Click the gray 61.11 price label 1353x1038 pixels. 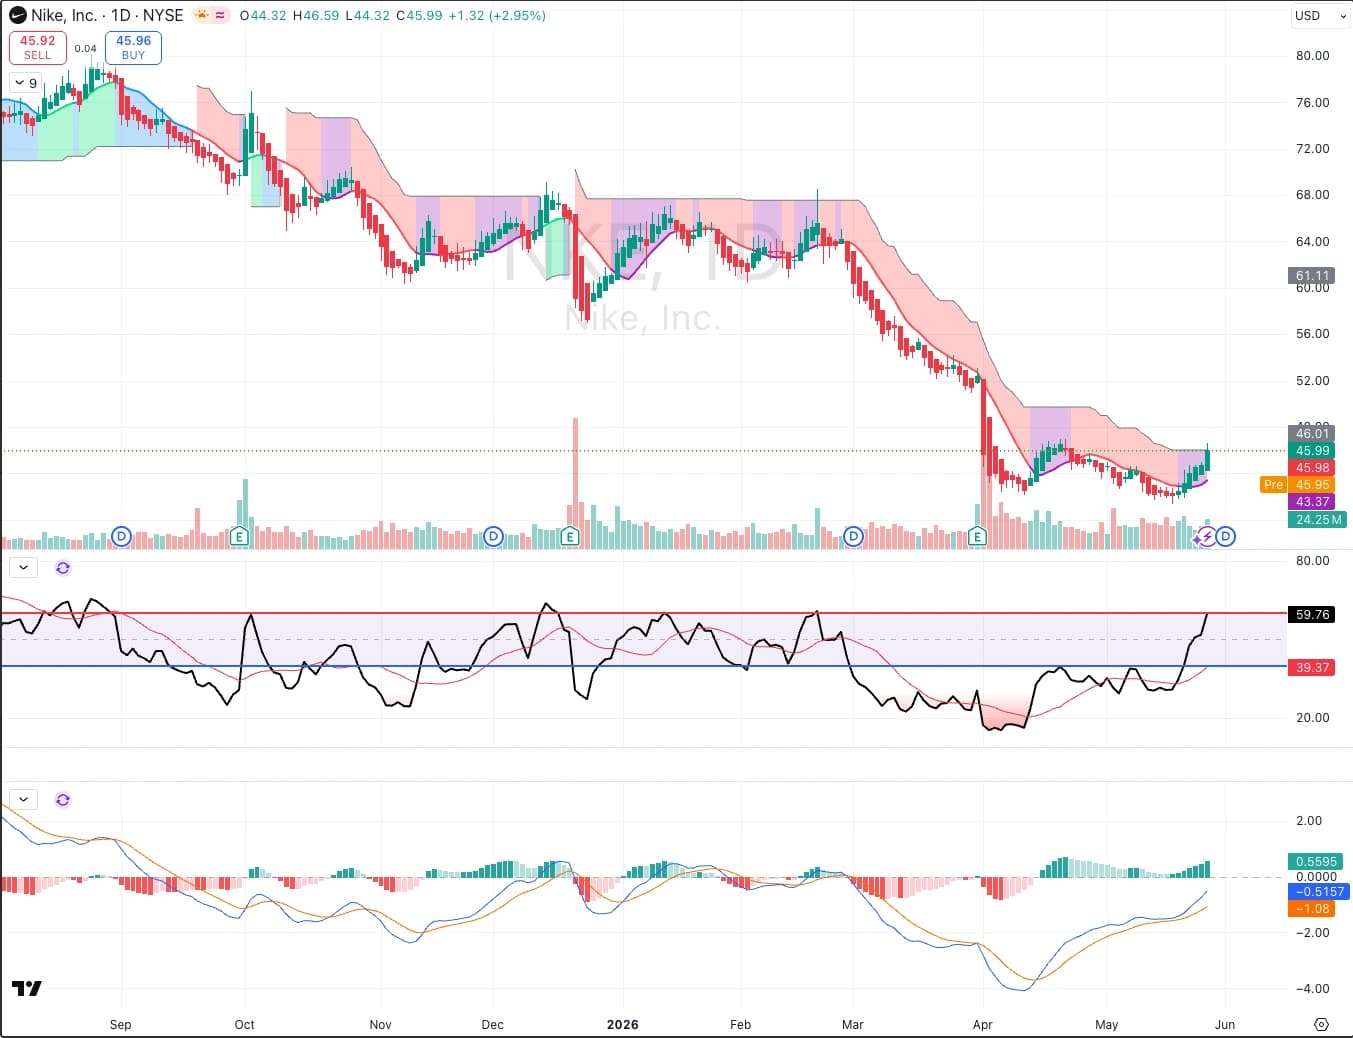pos(1312,276)
